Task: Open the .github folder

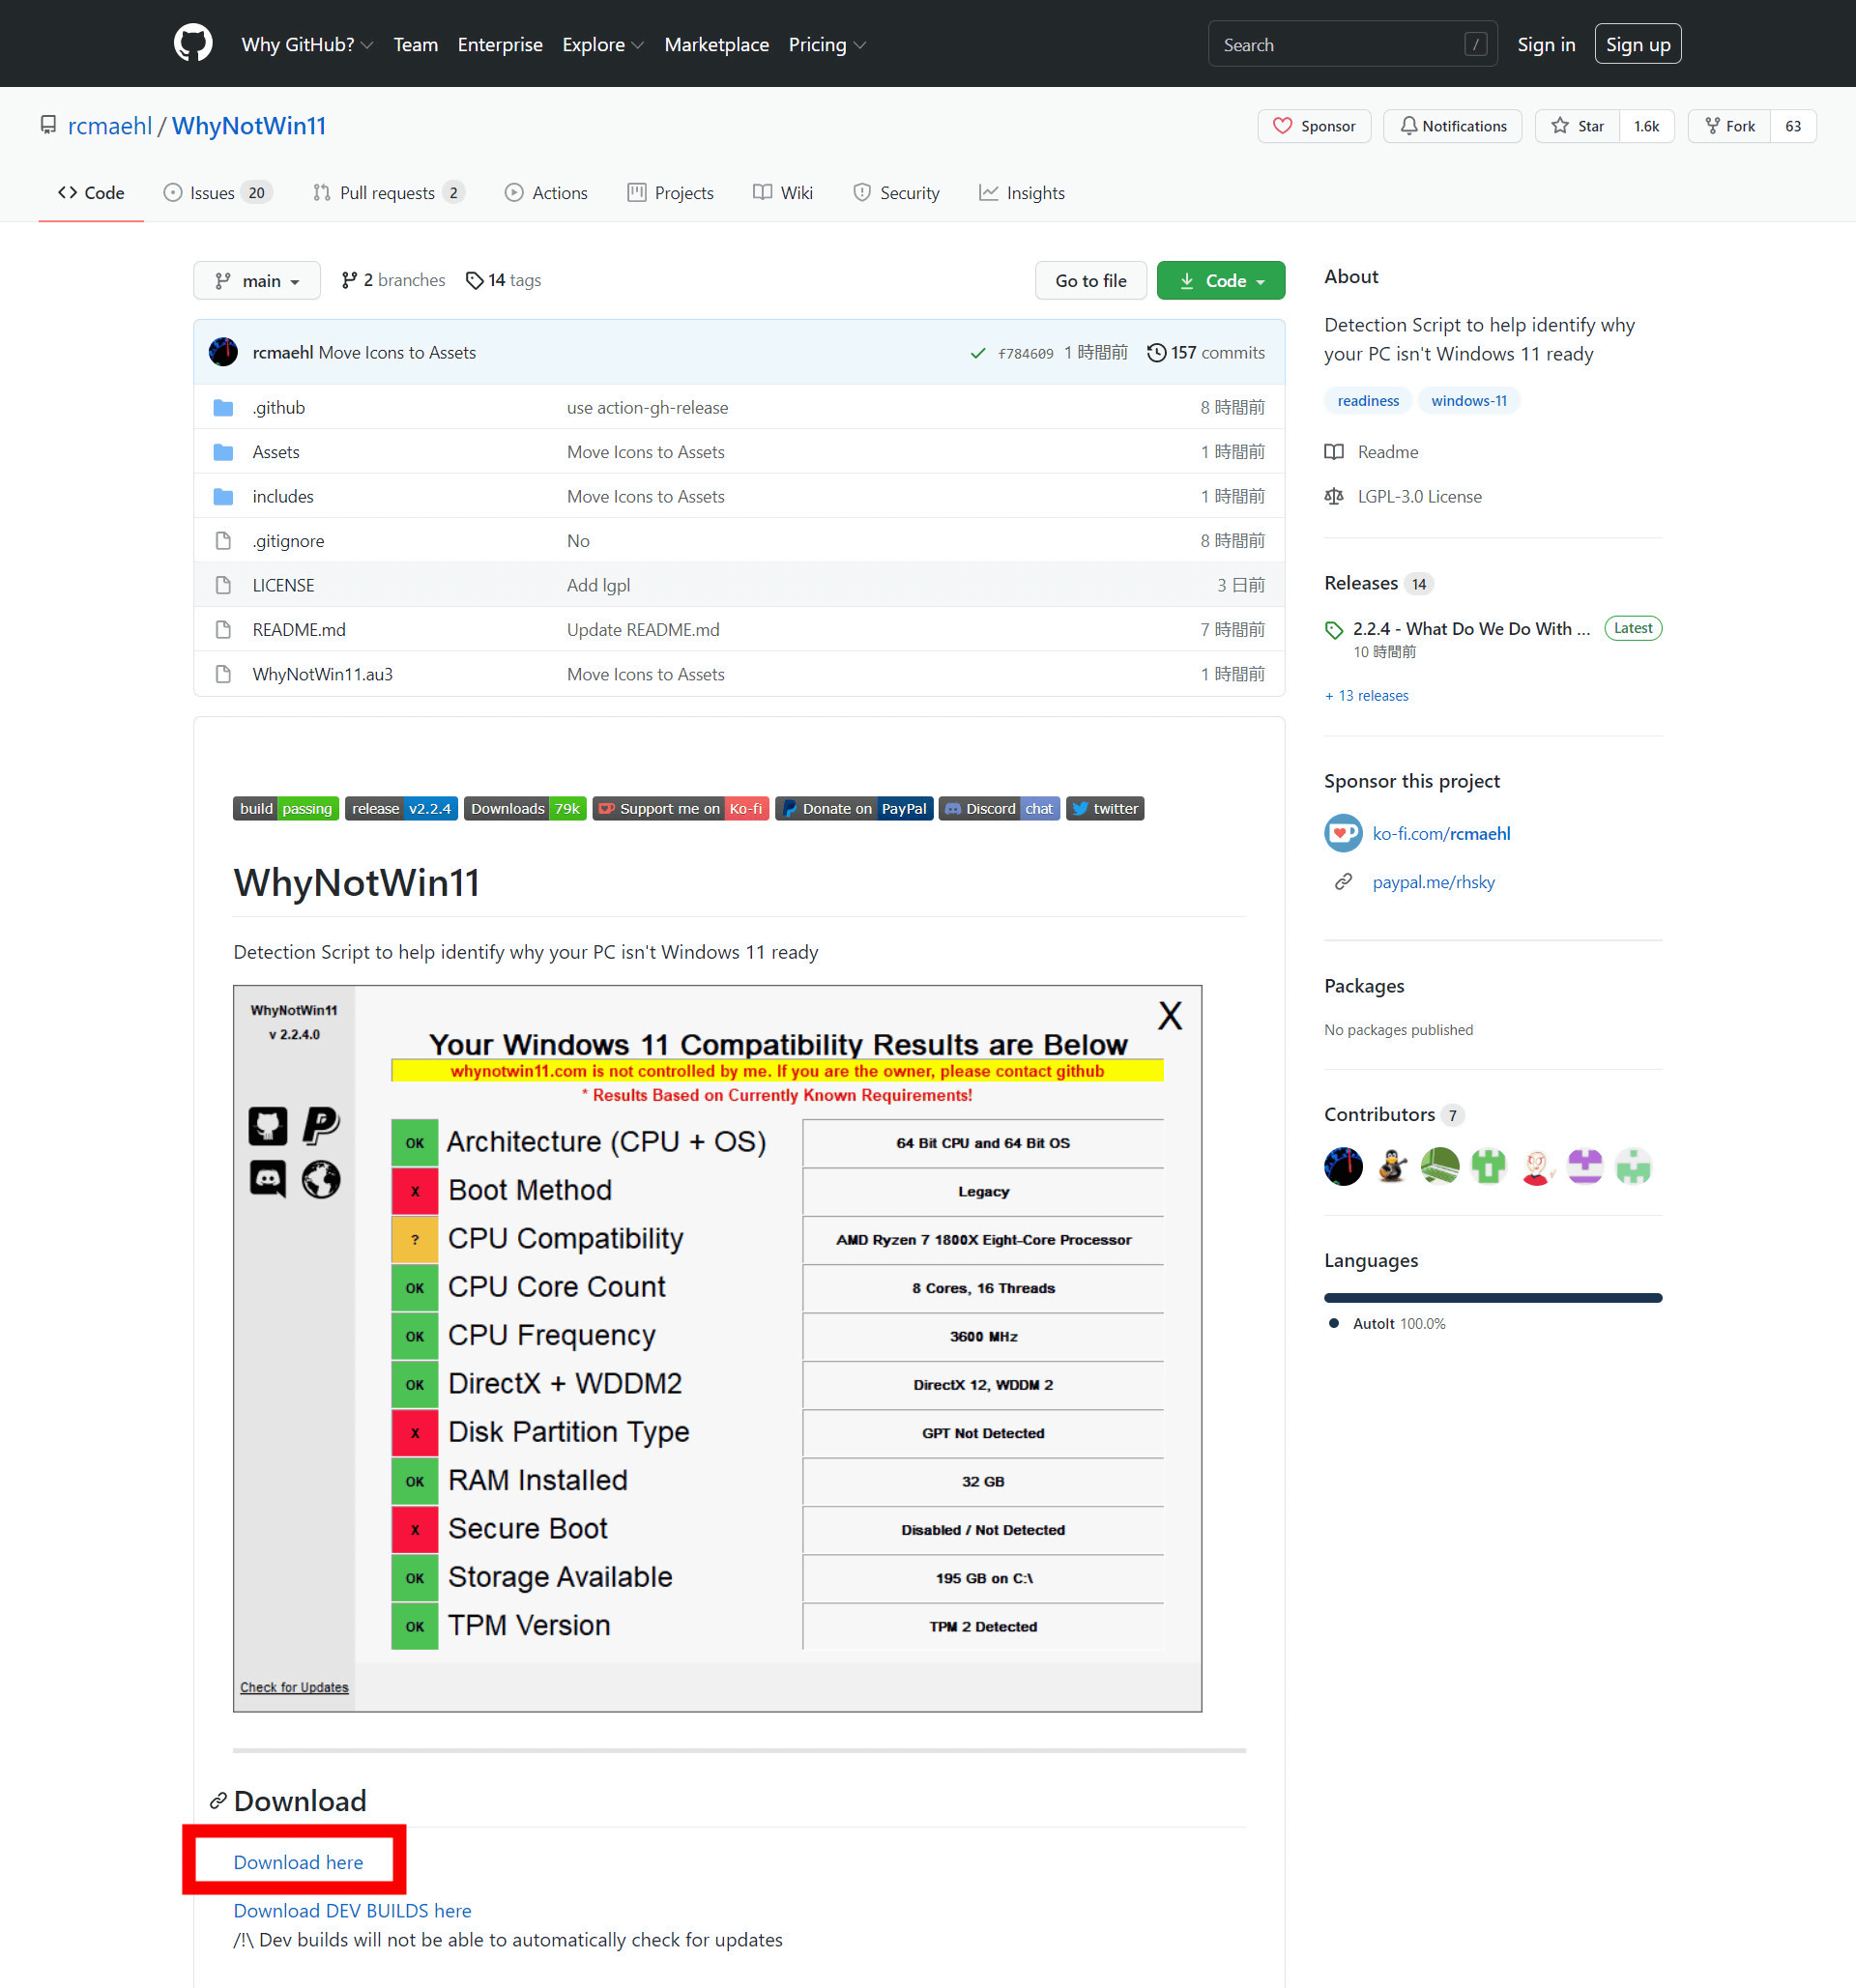Action: tap(279, 407)
